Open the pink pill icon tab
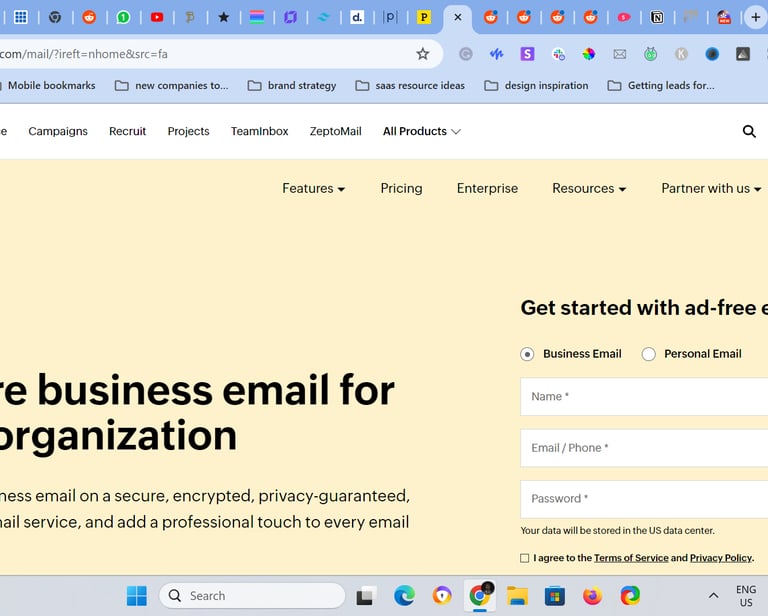Viewport: 768px width, 616px height. pyautogui.click(x=624, y=18)
